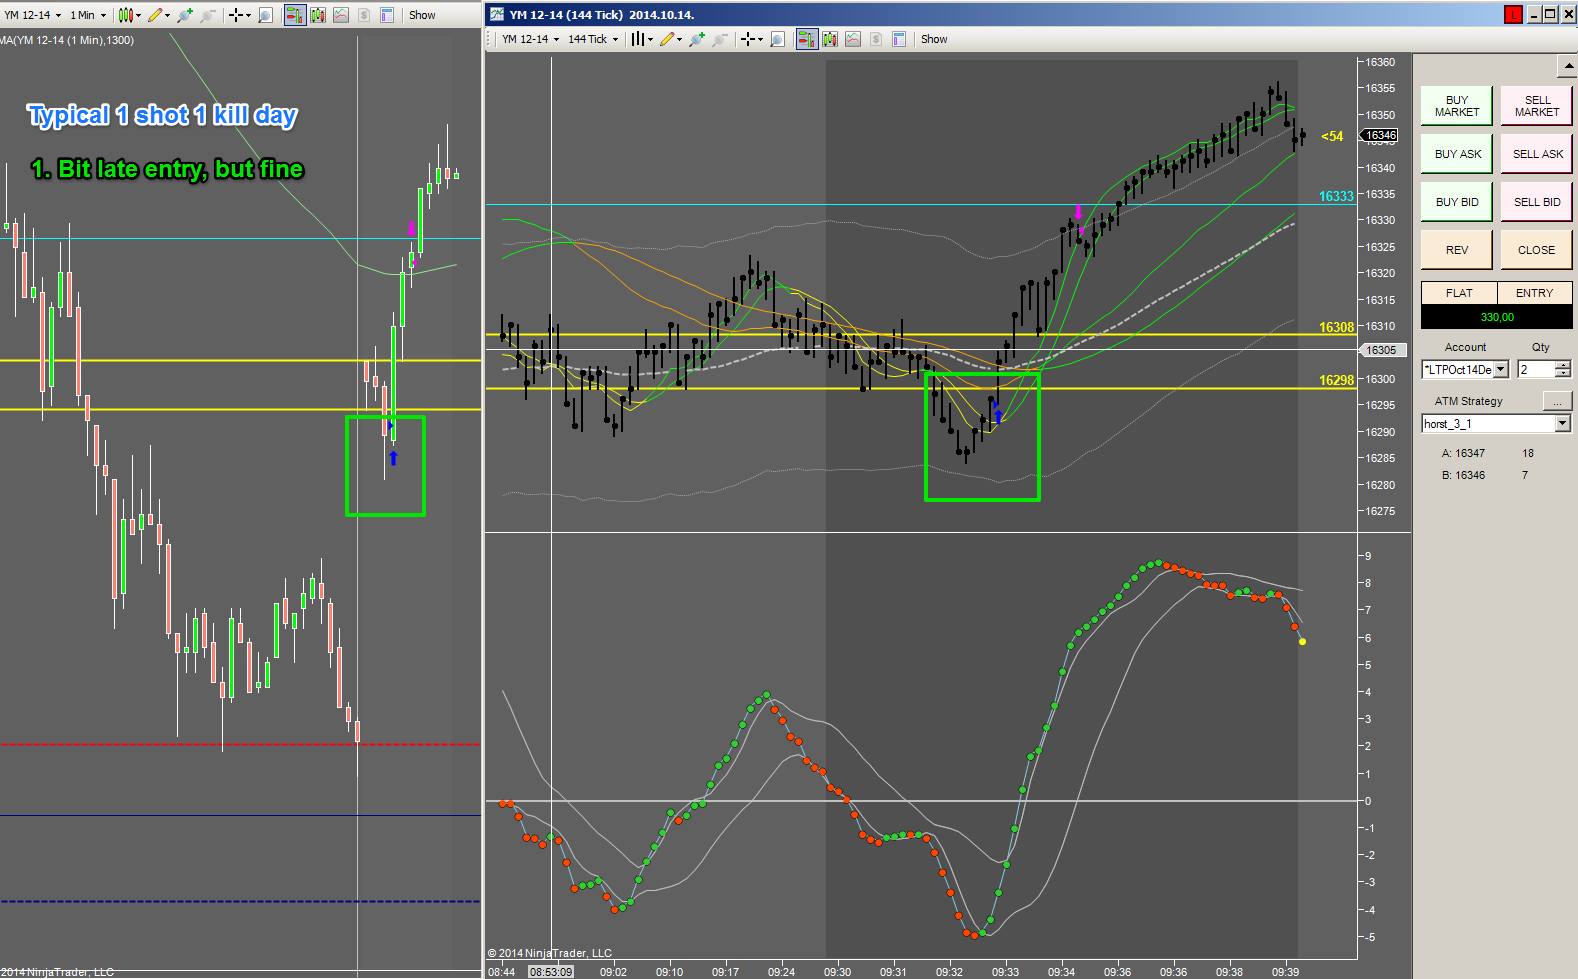Click the SELL BID button
The width and height of the screenshot is (1578, 979).
(1537, 202)
